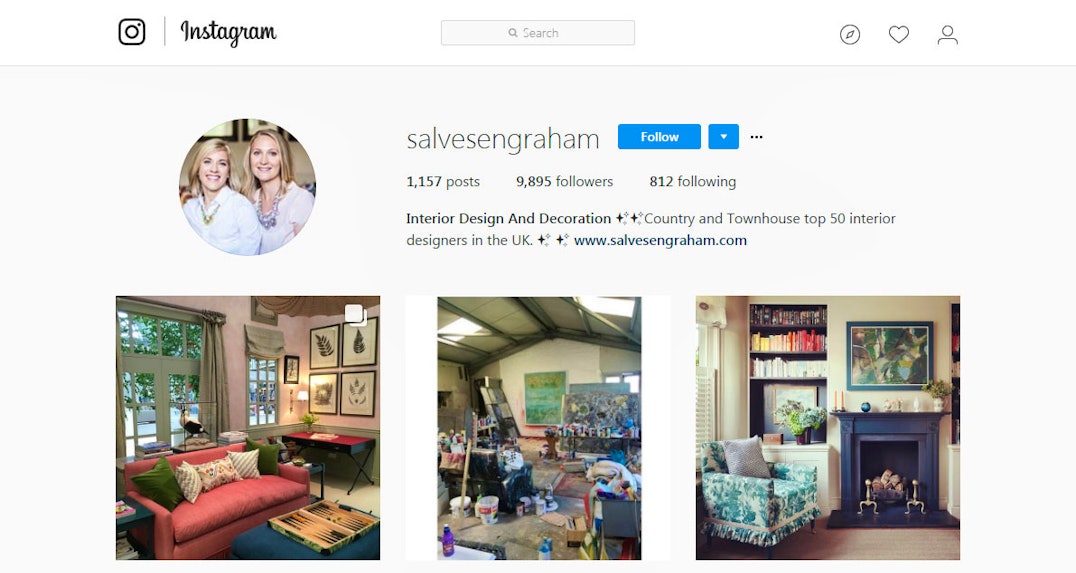
Task: Click the 1,157 posts count
Action: click(x=443, y=182)
